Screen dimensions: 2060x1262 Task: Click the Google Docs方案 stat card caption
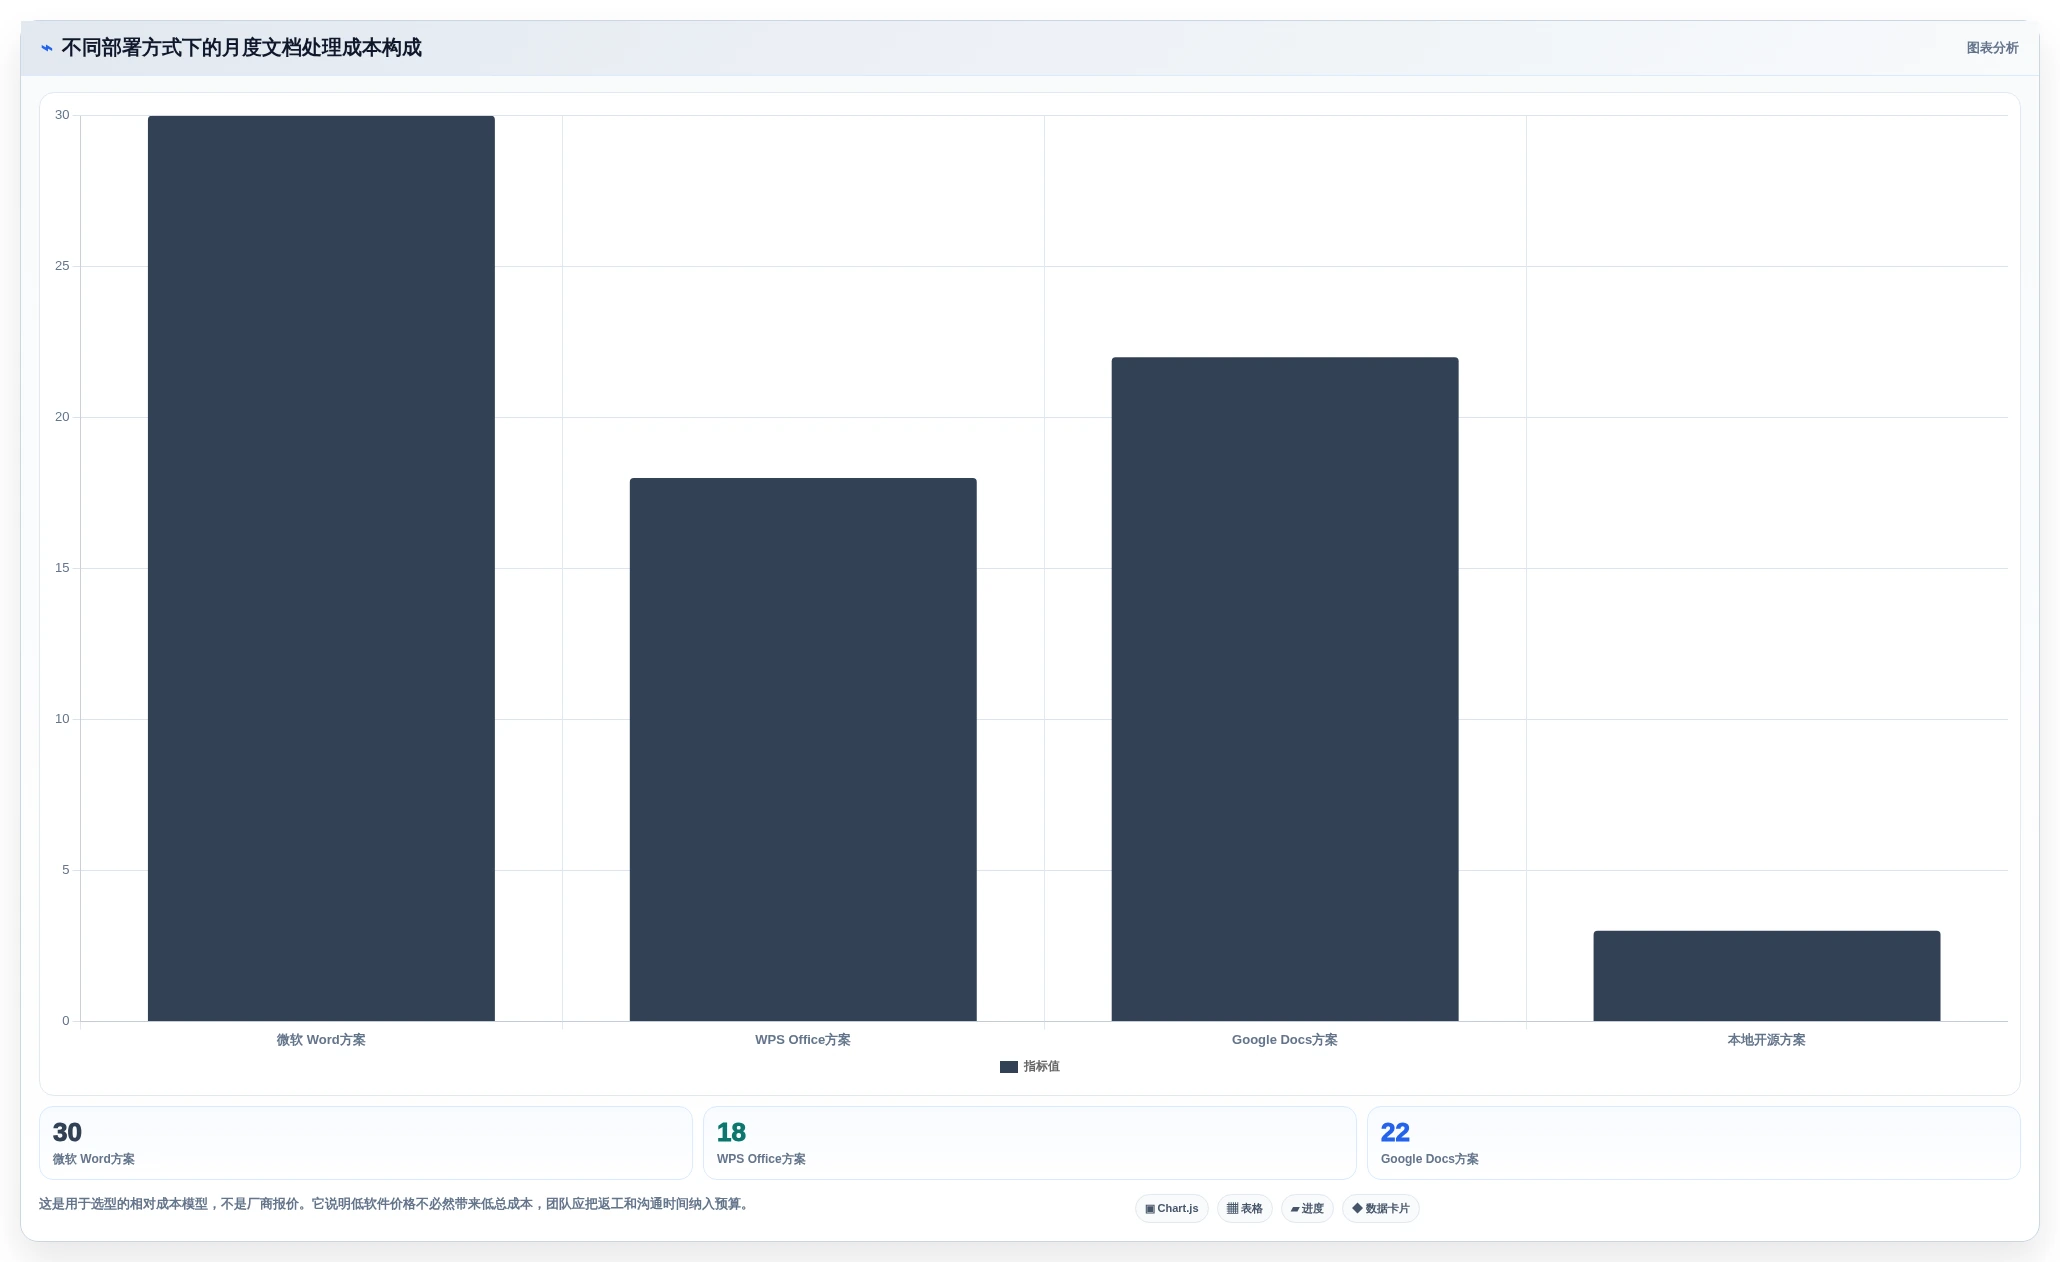[x=1430, y=1159]
